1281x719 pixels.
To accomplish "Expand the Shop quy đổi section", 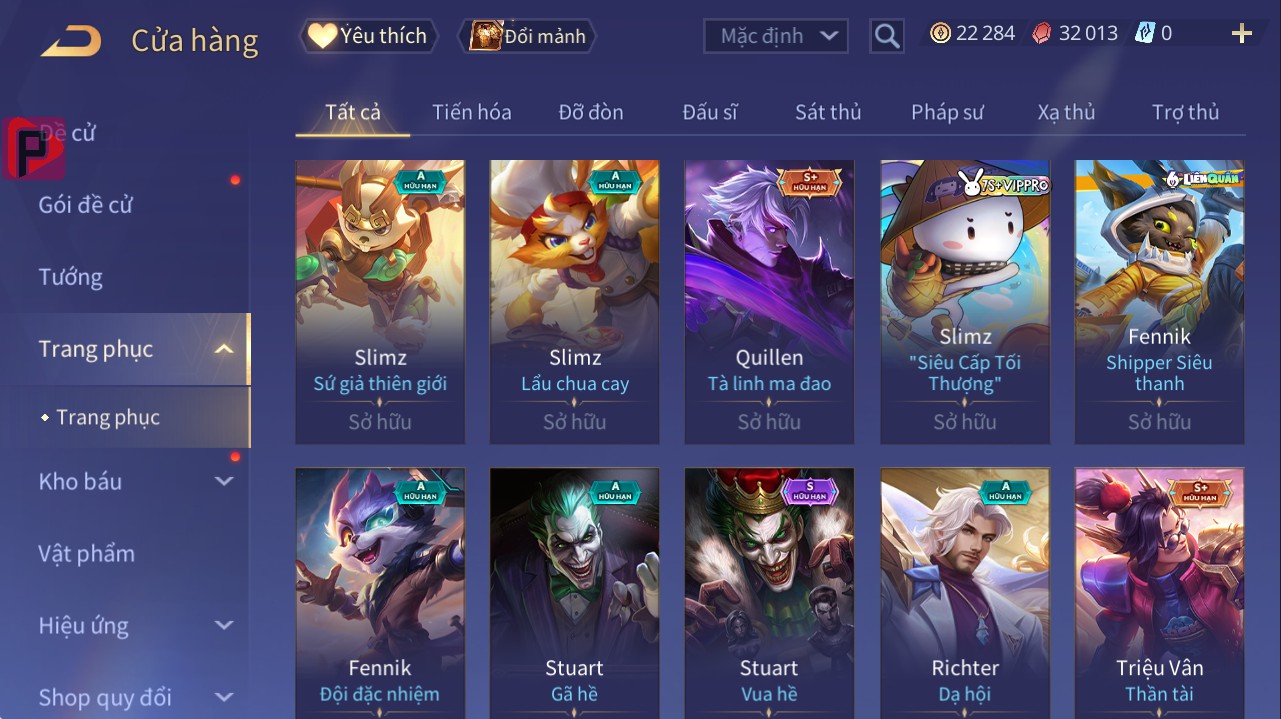I will 224,697.
